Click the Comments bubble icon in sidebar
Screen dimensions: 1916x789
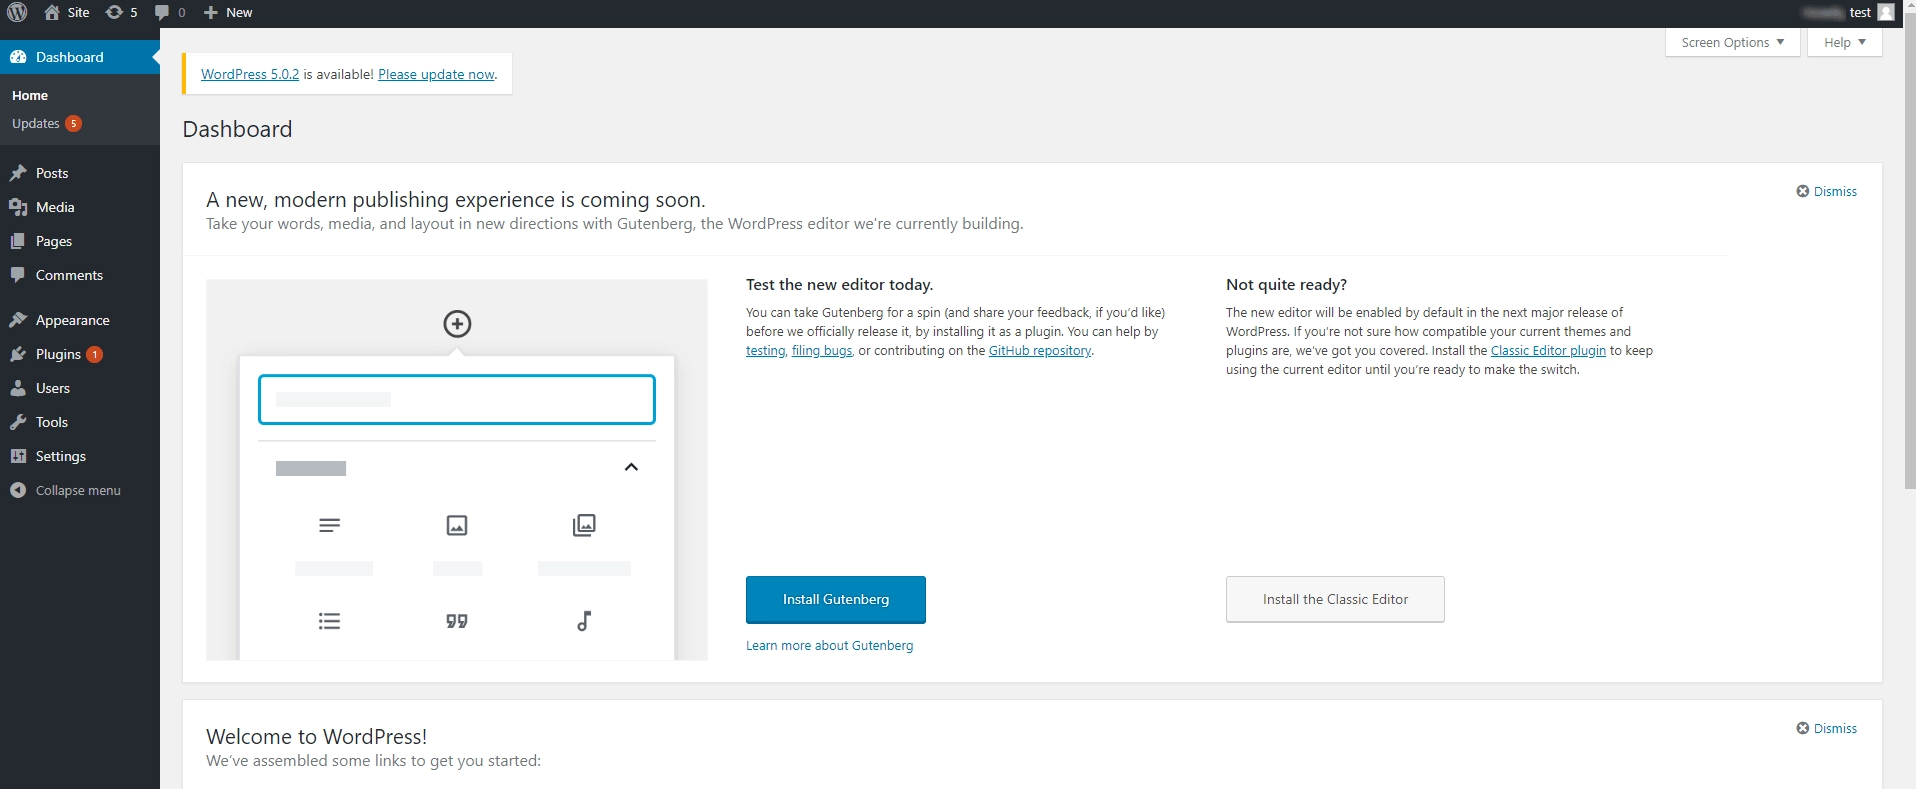coord(18,275)
